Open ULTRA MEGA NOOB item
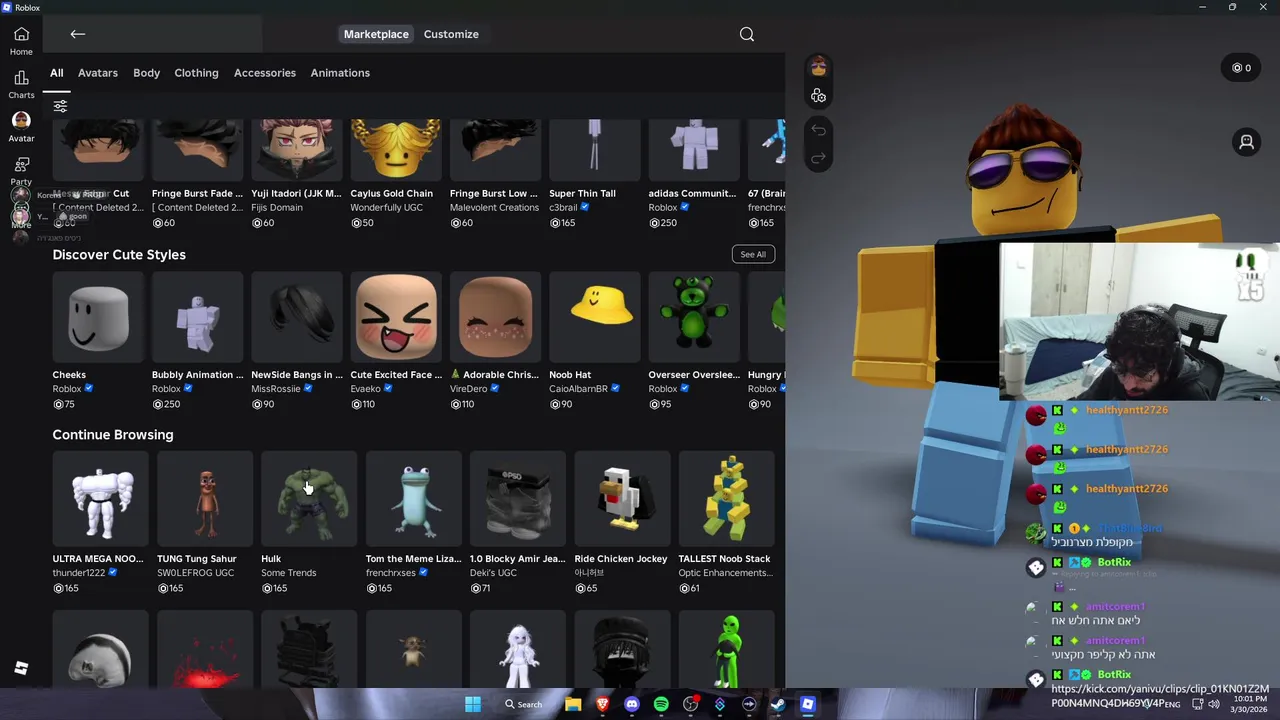The width and height of the screenshot is (1280, 720). point(100,498)
